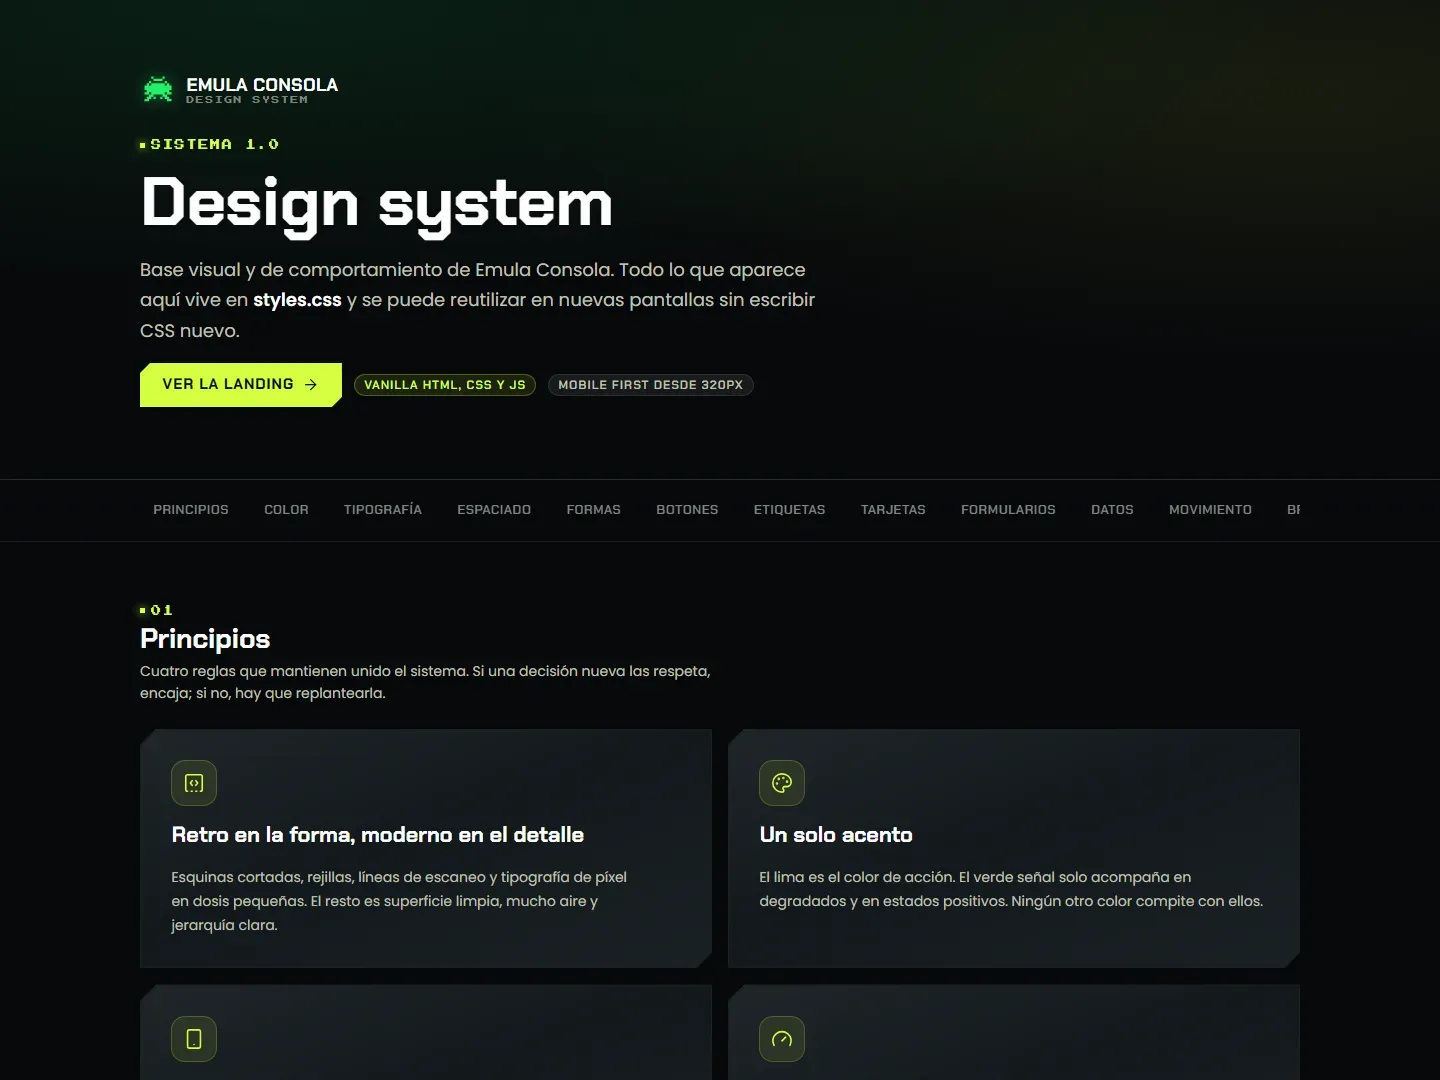1440x1080 pixels.
Task: Click the code brackets icon in the Retro card
Action: click(x=194, y=783)
